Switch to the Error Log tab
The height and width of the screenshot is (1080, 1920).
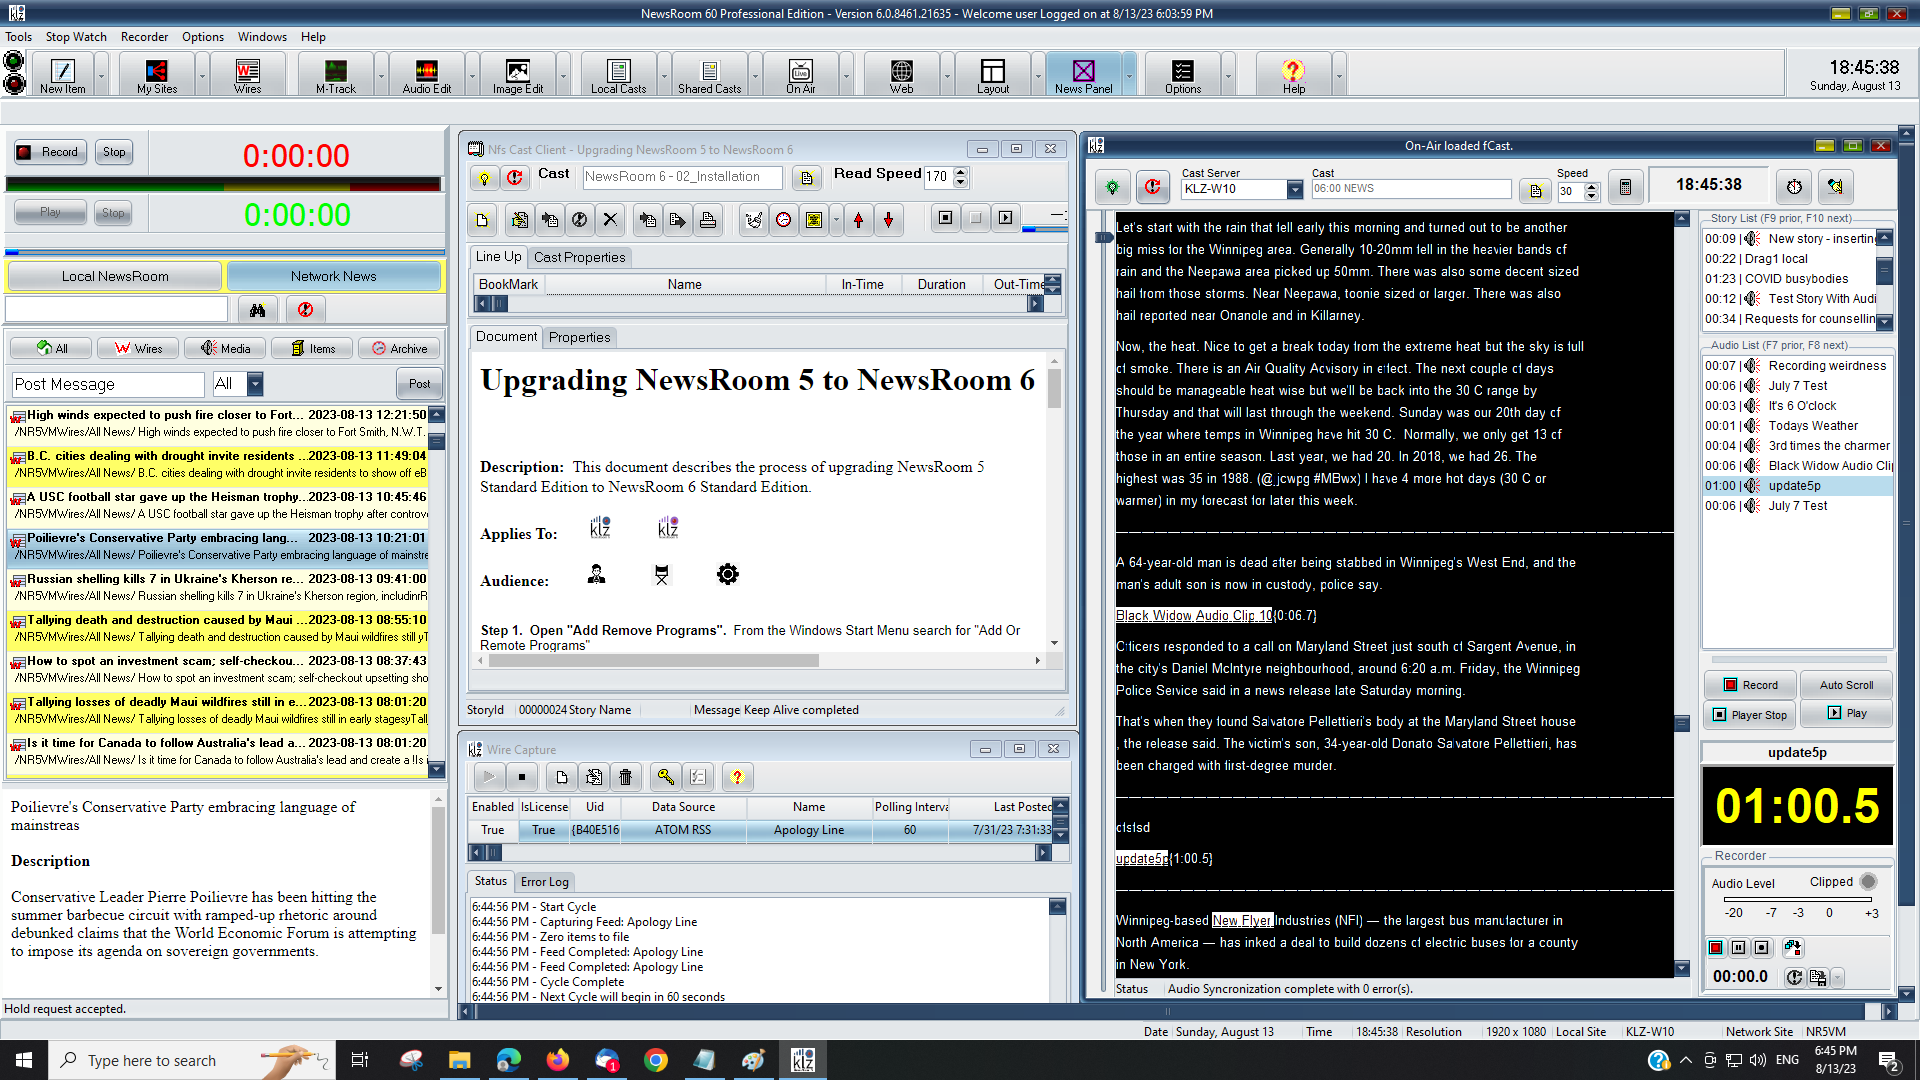[x=544, y=881]
